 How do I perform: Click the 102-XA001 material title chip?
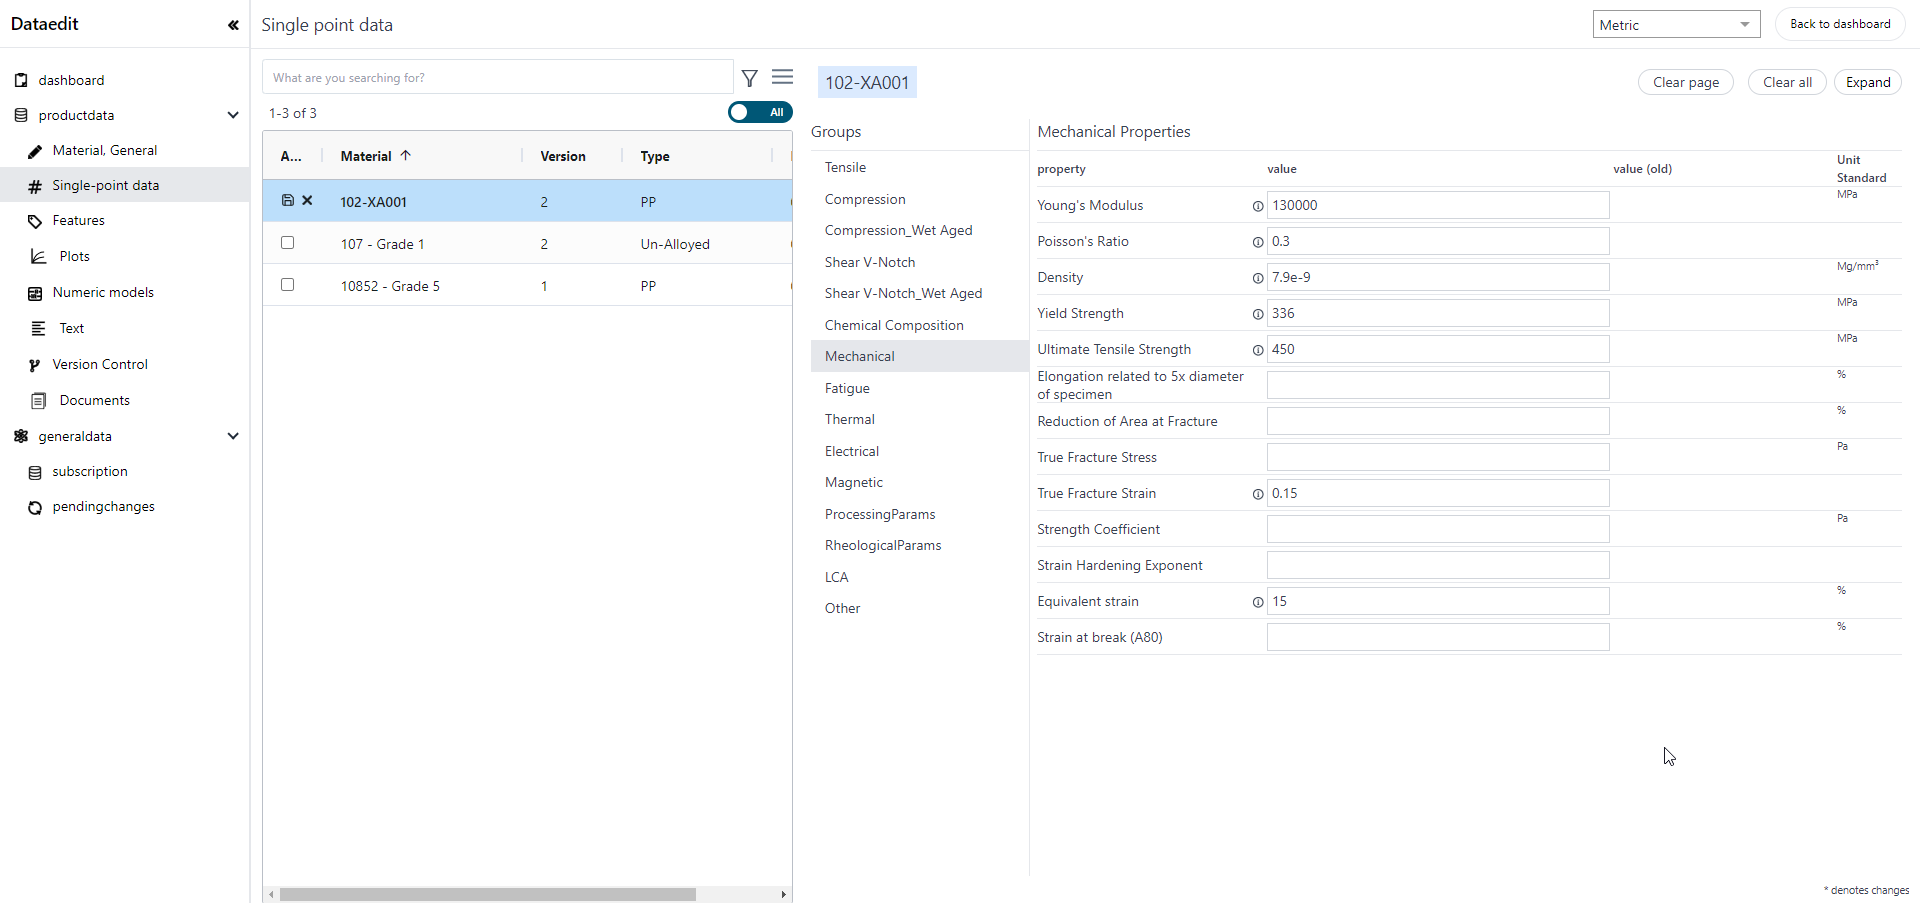click(867, 82)
